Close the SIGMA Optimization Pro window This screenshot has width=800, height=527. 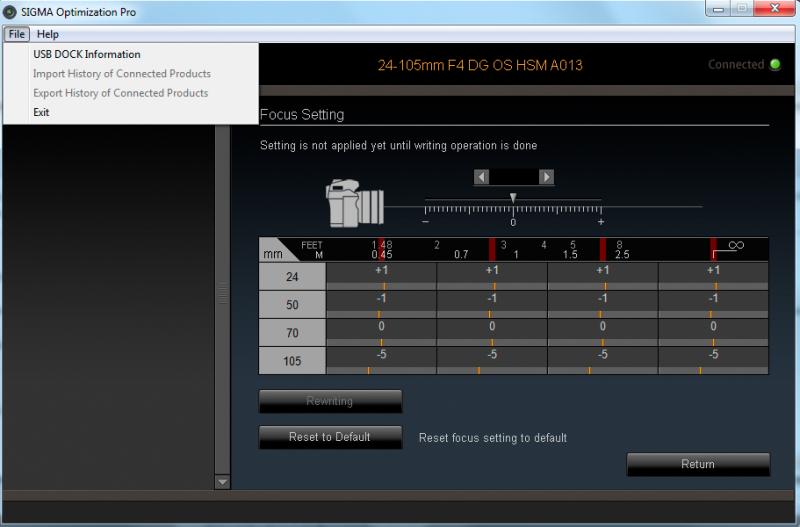[774, 8]
